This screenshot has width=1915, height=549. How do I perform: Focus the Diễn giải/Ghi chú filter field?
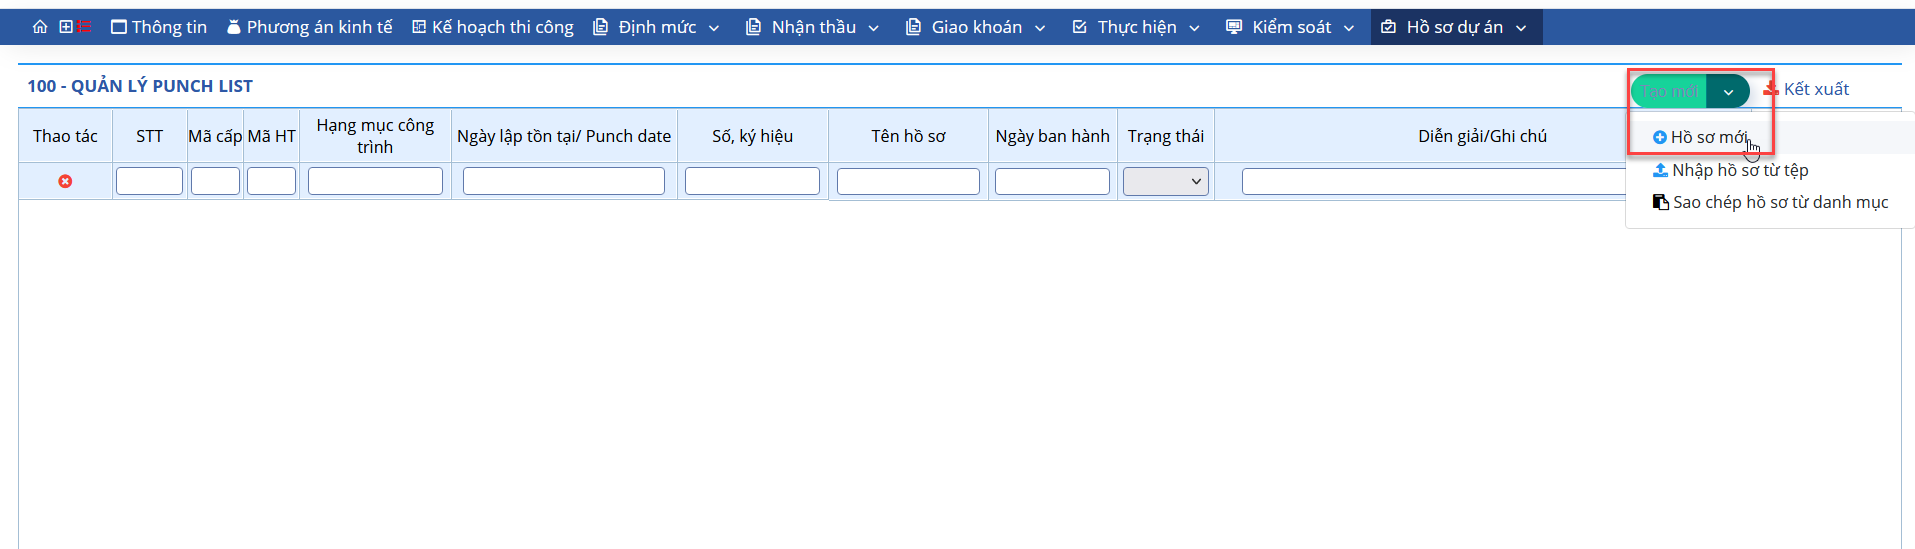tap(1436, 181)
